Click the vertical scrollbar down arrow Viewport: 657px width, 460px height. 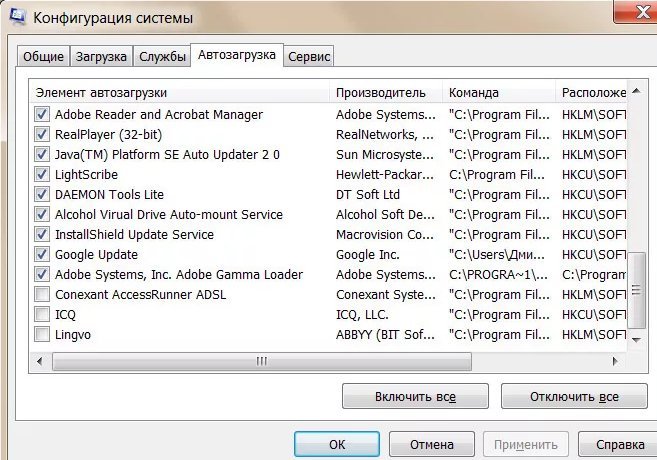(x=636, y=340)
